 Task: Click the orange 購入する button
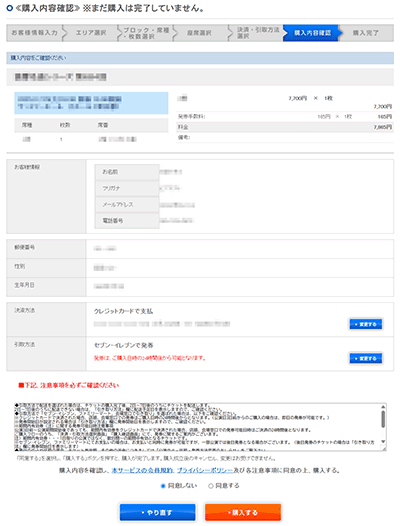click(x=243, y=512)
